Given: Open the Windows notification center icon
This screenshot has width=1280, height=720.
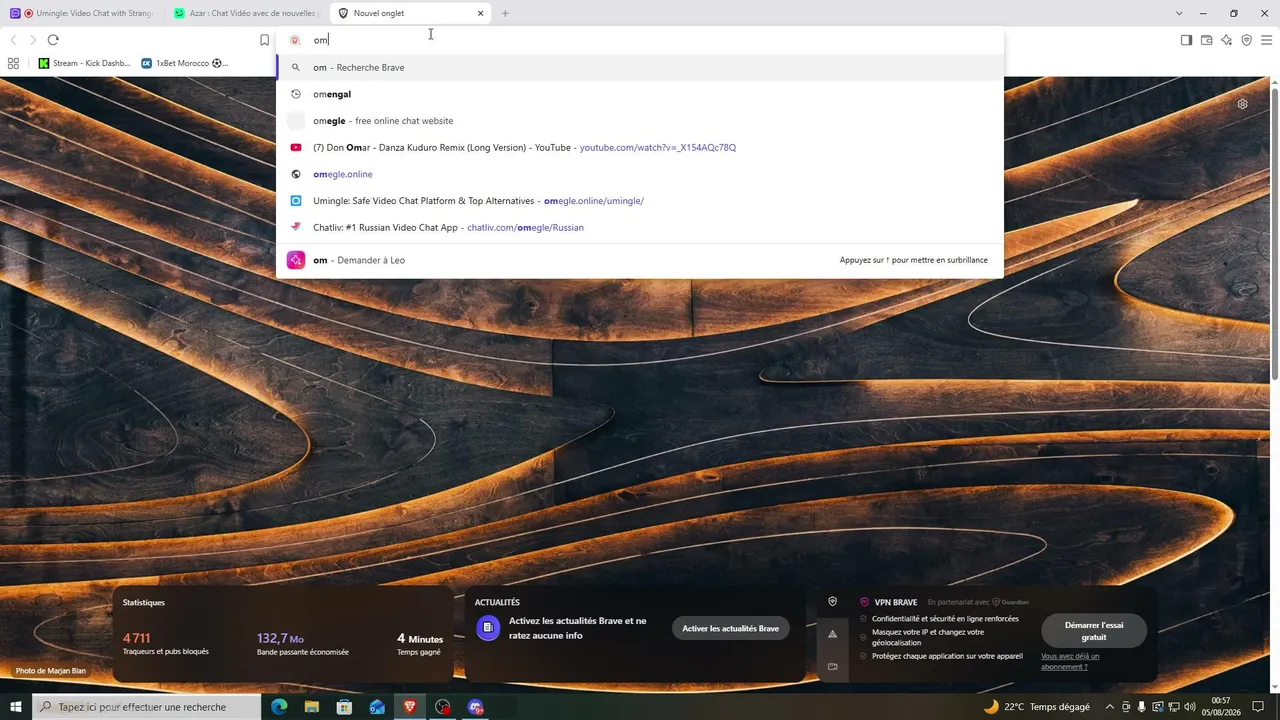Looking at the screenshot, I should tap(1259, 707).
